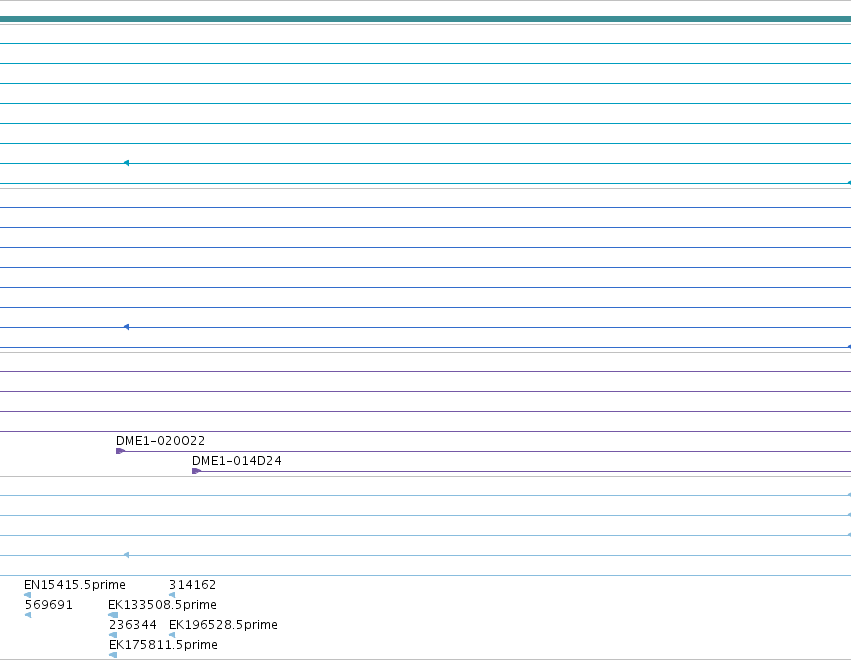Select the 569691 feature label
The height and width of the screenshot is (660, 851).
(x=49, y=605)
